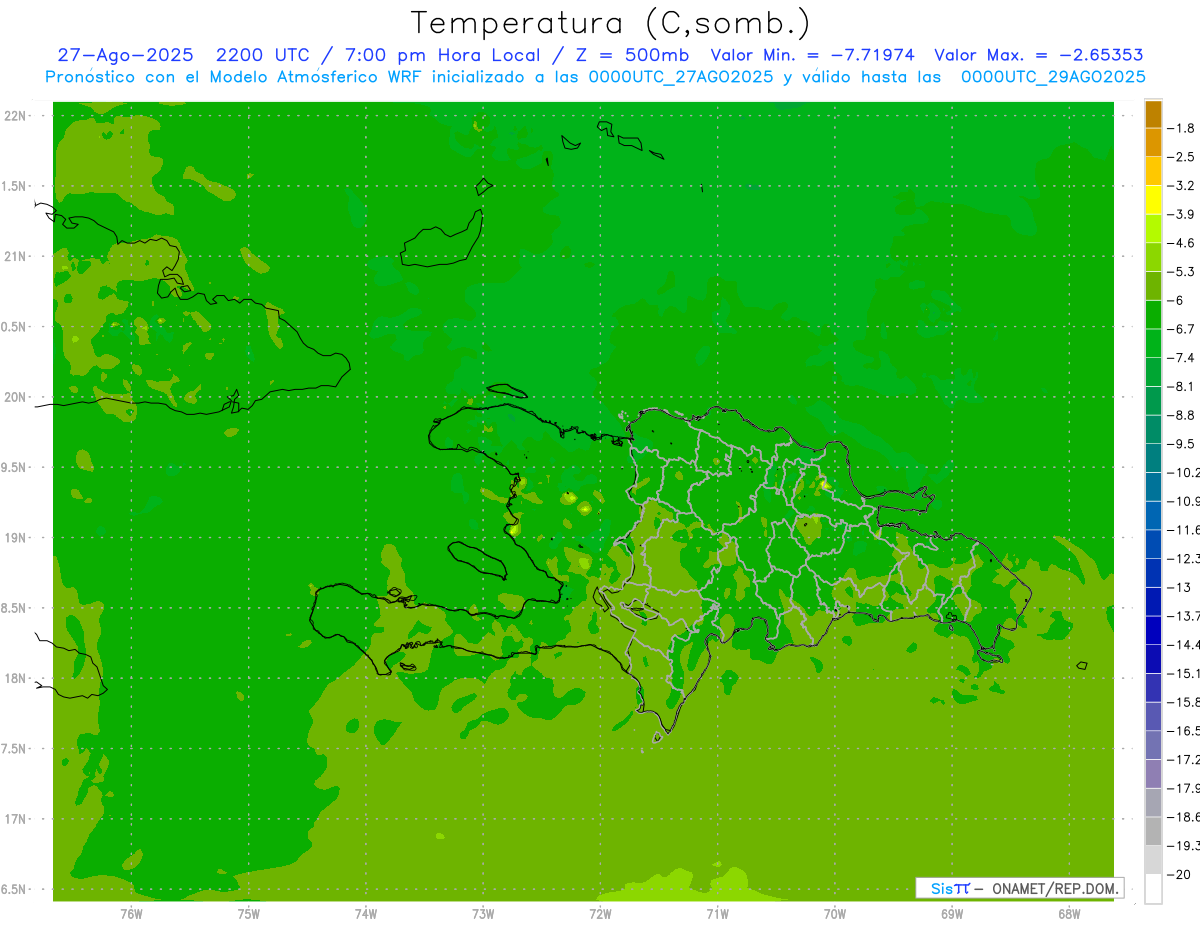
Task: Click 'Valor Max. = -2.65353' text
Action: pos(1039,56)
